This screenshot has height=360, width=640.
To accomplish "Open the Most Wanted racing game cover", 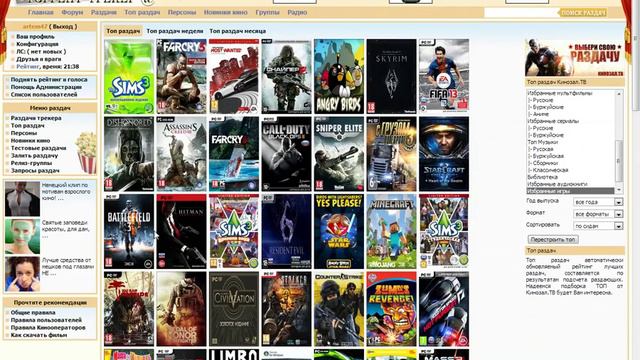I will 234,76.
